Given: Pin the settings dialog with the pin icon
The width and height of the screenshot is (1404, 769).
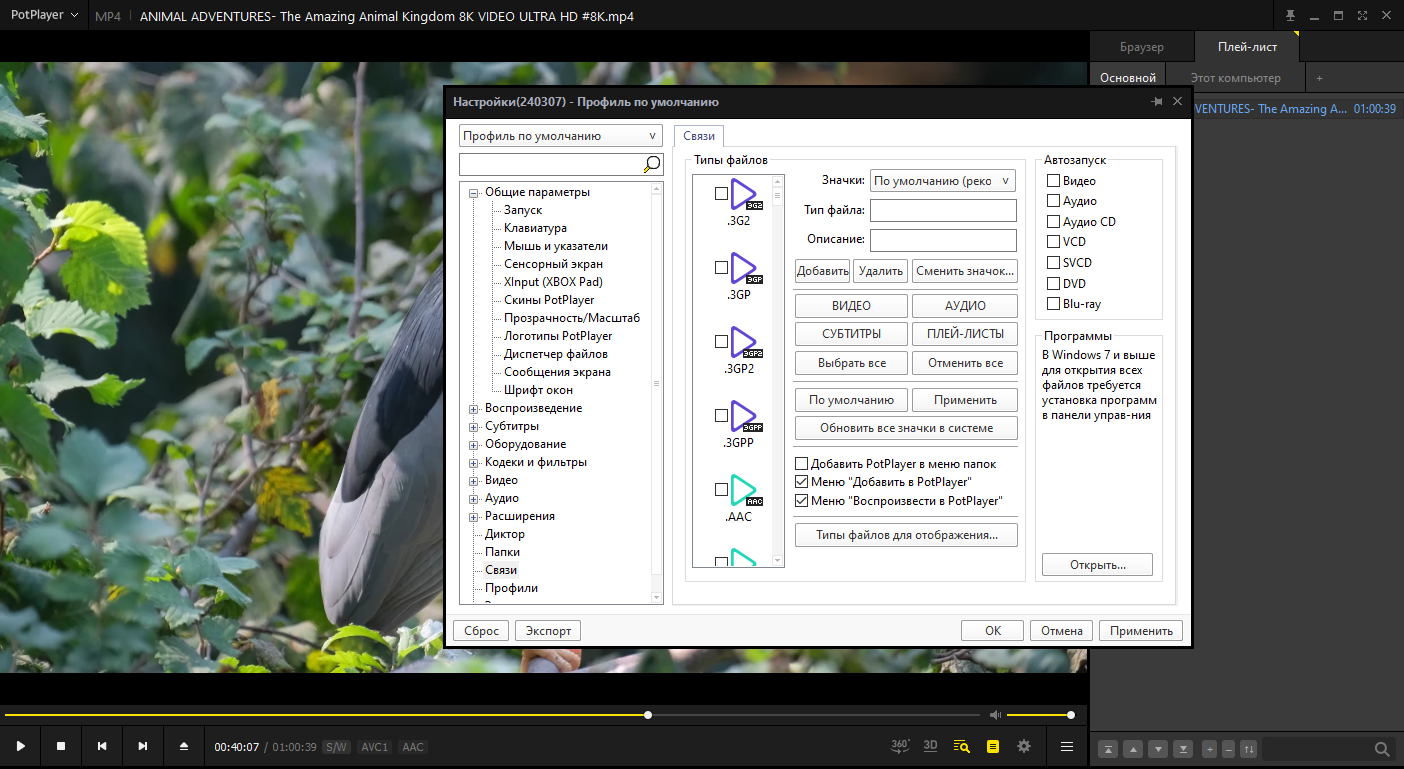Looking at the screenshot, I should [x=1157, y=102].
